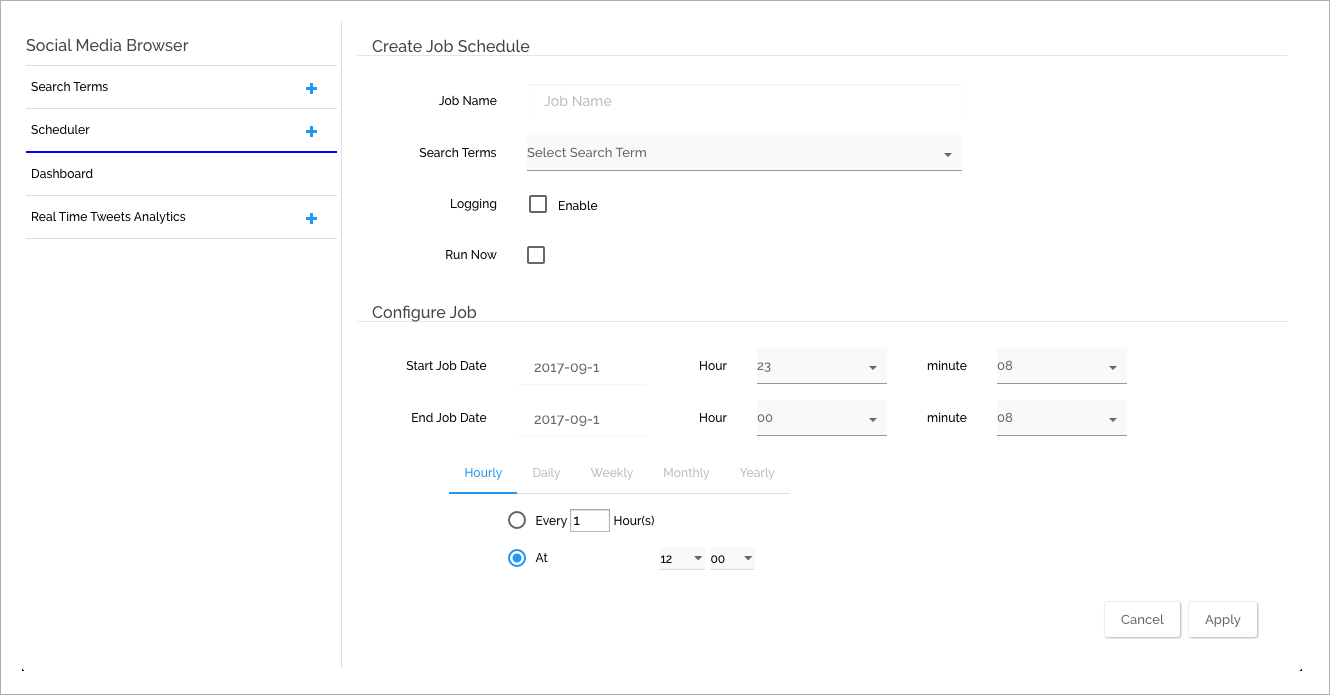Open End Job Hour dropdown showing 00
Image resolution: width=1330 pixels, height=695 pixels.
pos(822,418)
